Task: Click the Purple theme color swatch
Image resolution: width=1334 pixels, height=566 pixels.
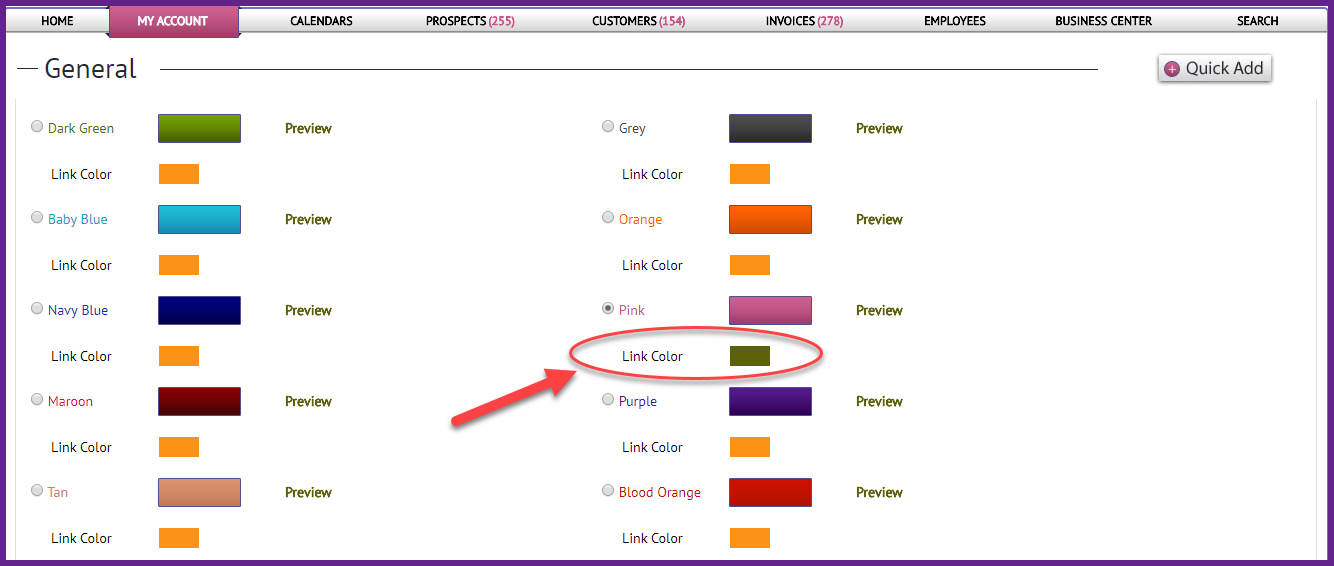Action: click(x=770, y=402)
